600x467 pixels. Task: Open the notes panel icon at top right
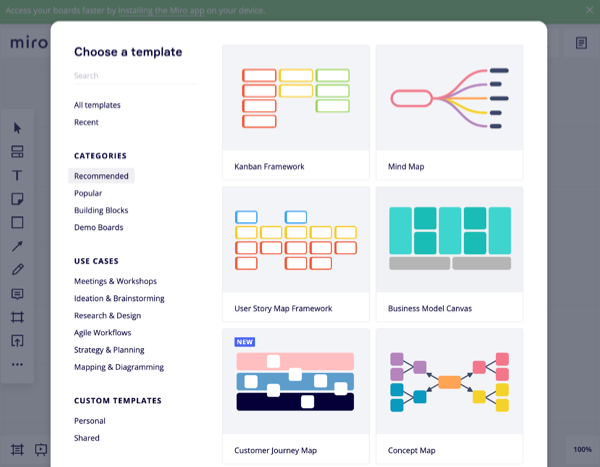point(581,43)
